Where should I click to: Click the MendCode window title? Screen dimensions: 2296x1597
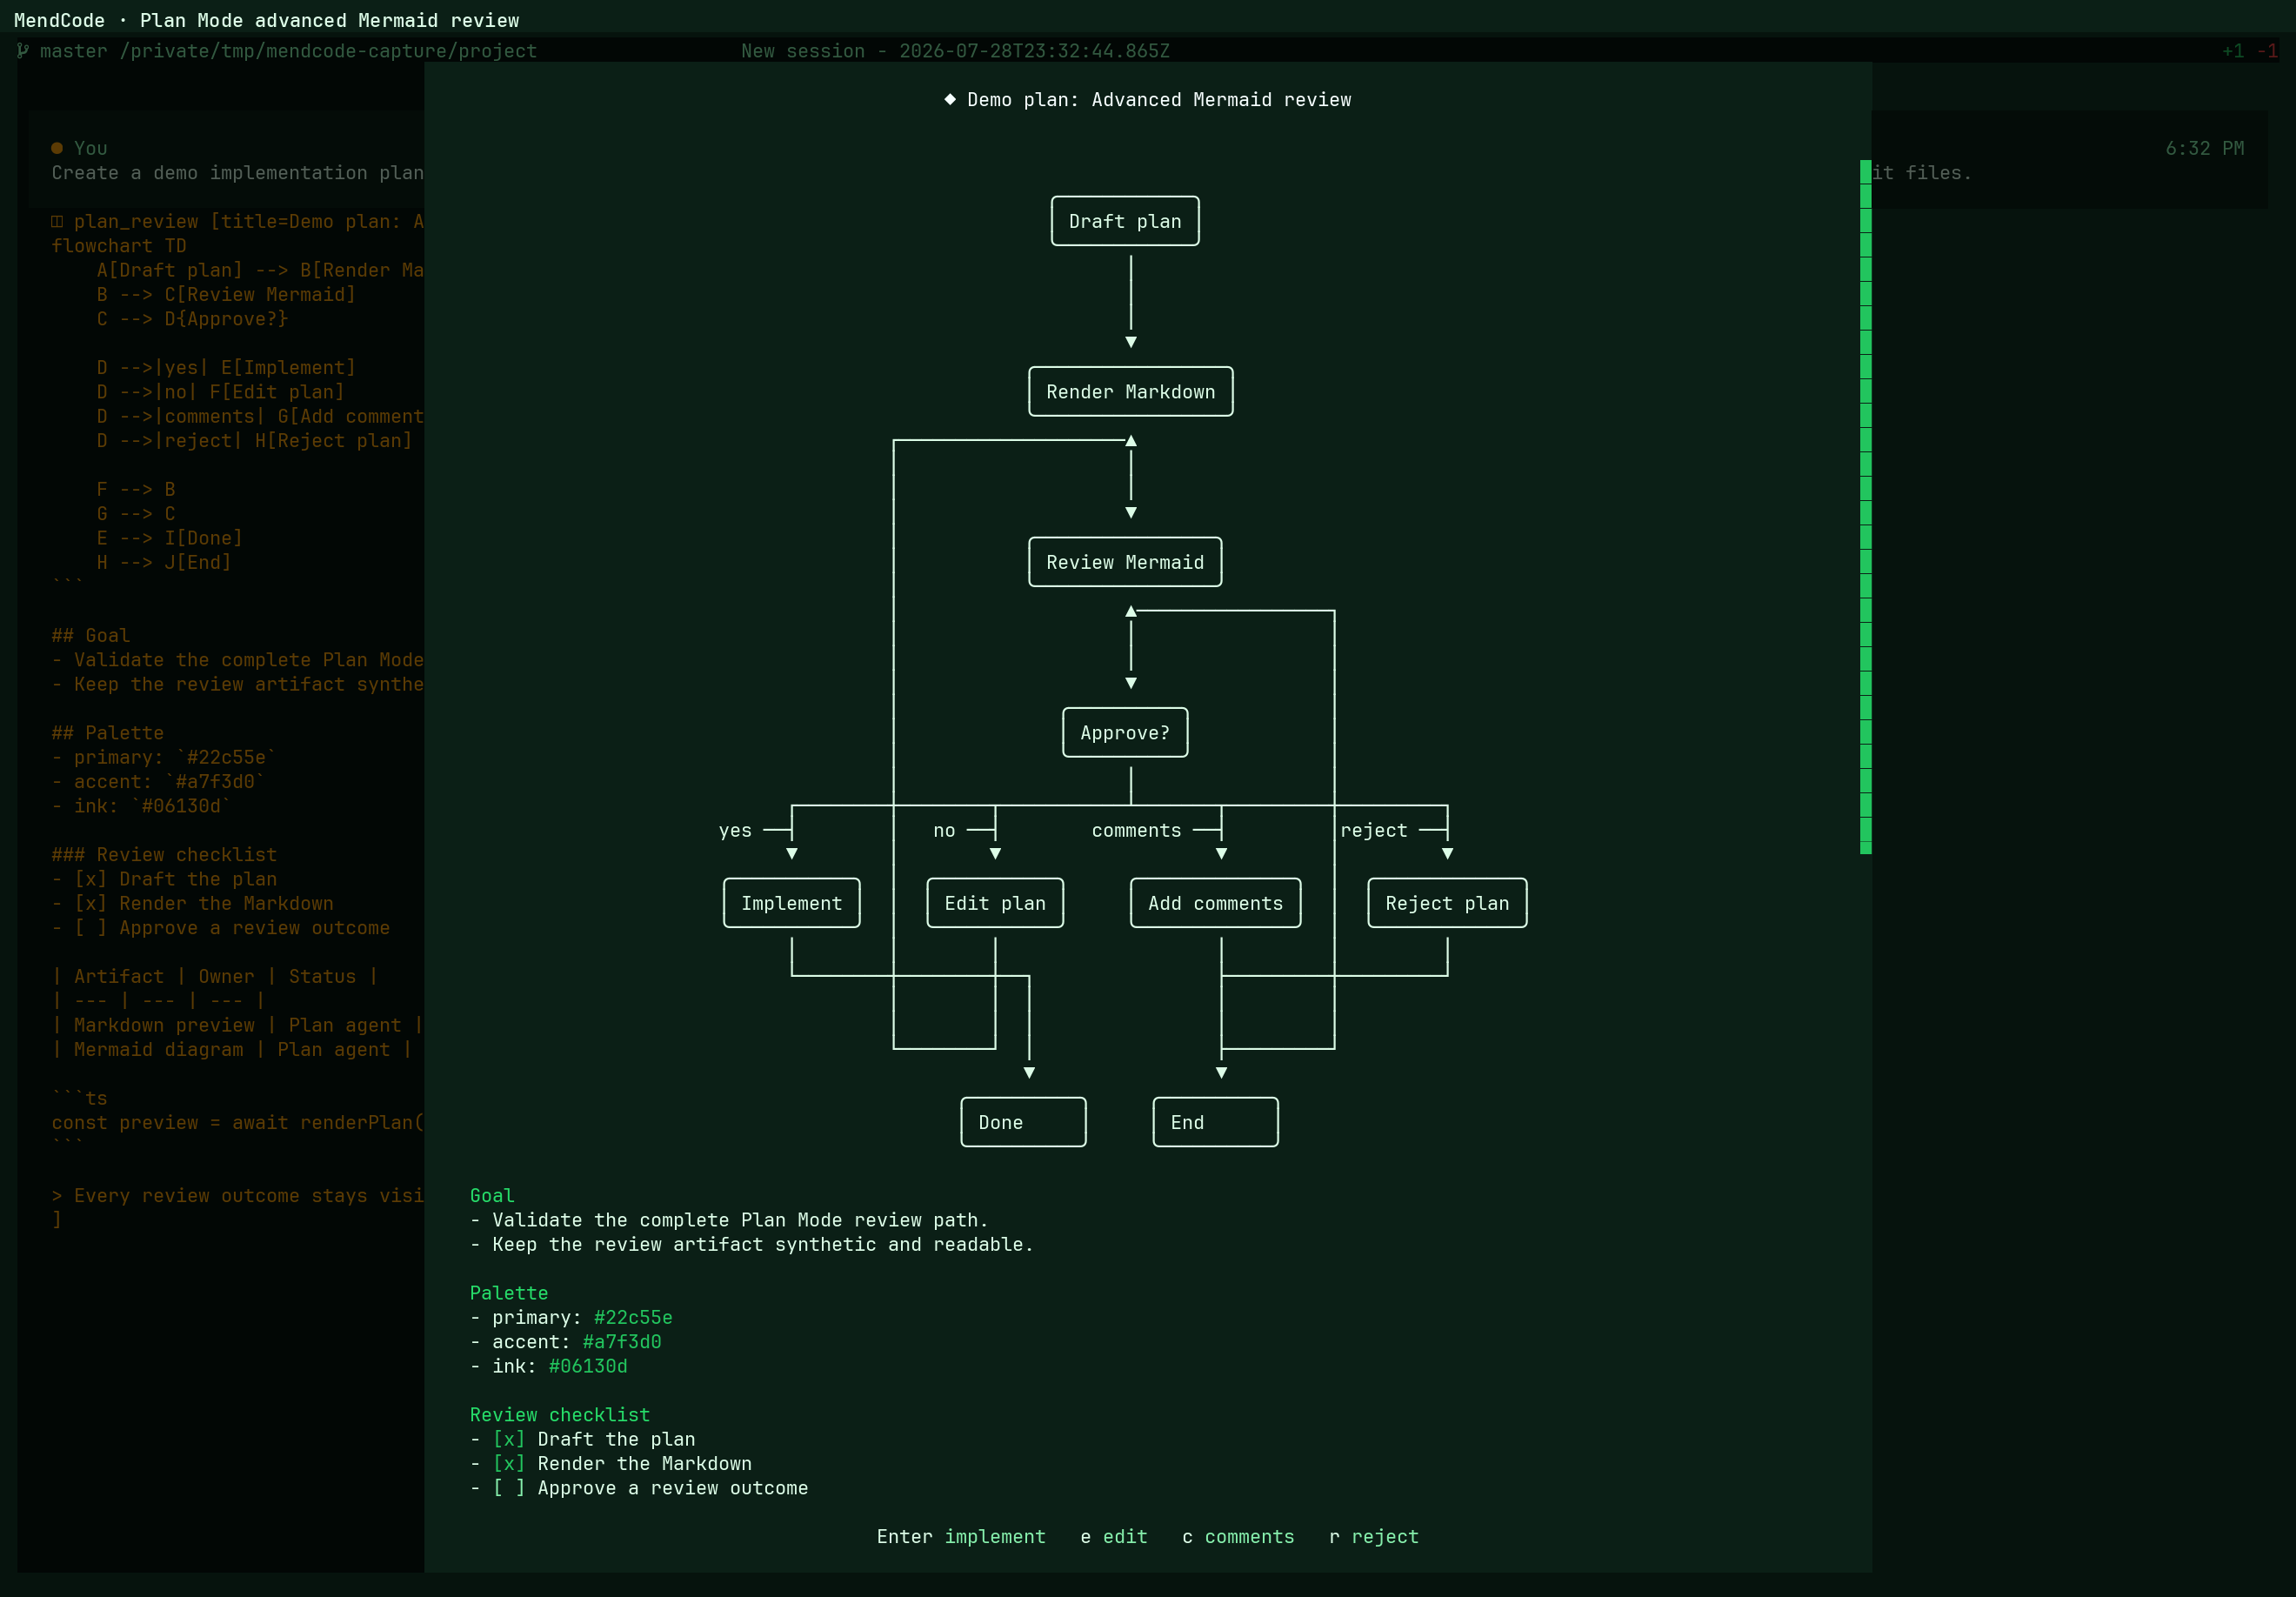(266, 20)
